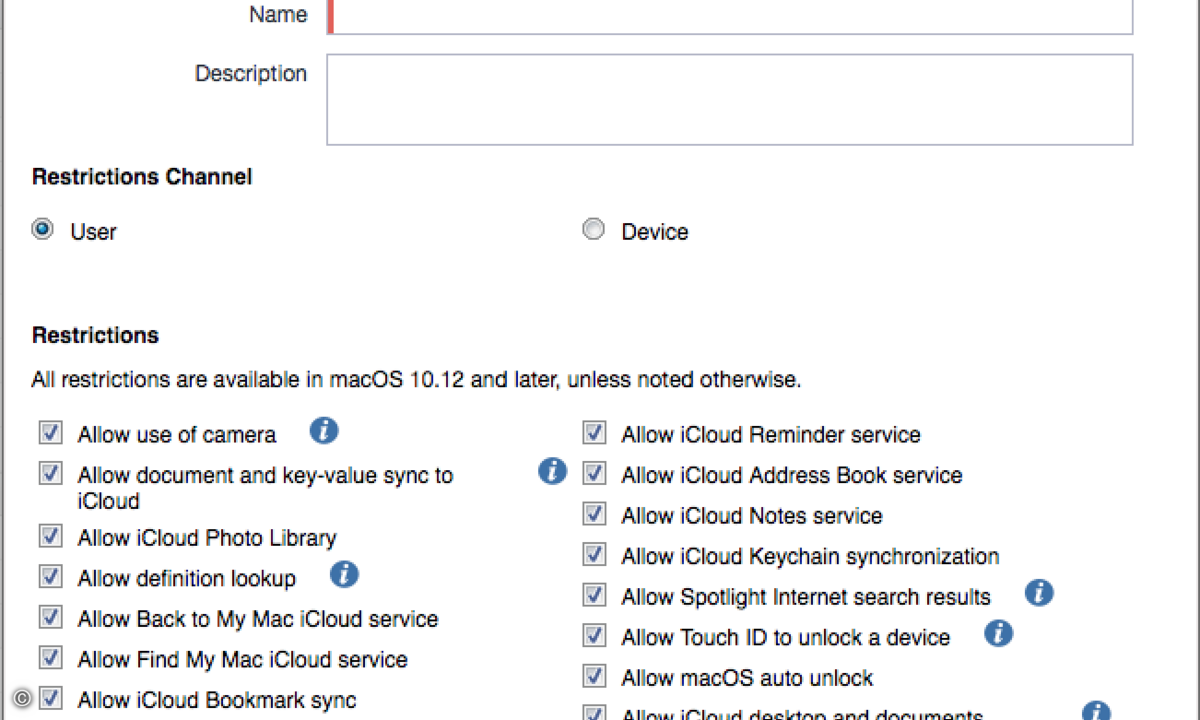Uncheck Allow iCloud desktop and documents
This screenshot has width=1200, height=720.
coord(594,714)
